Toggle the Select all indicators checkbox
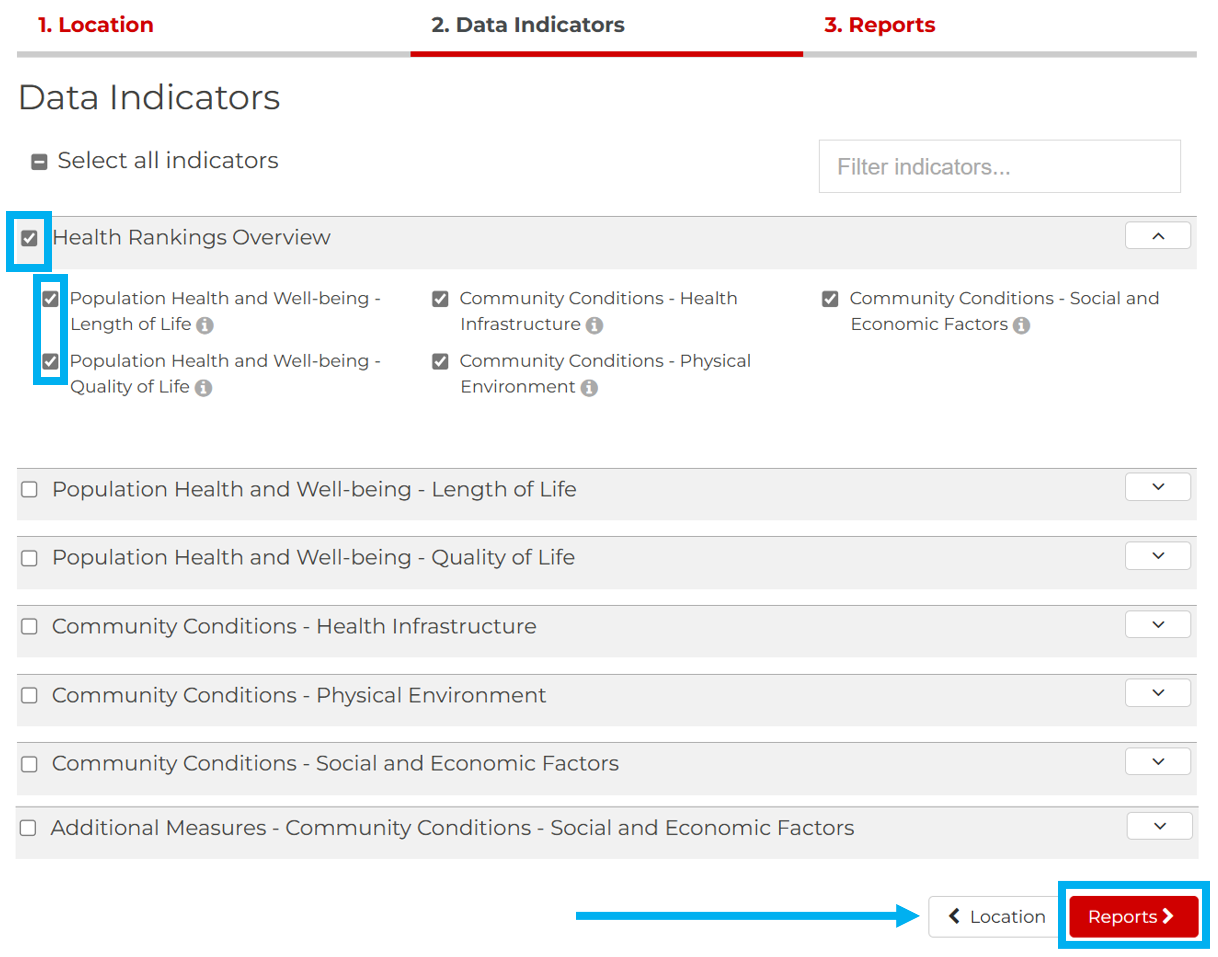 (39, 161)
